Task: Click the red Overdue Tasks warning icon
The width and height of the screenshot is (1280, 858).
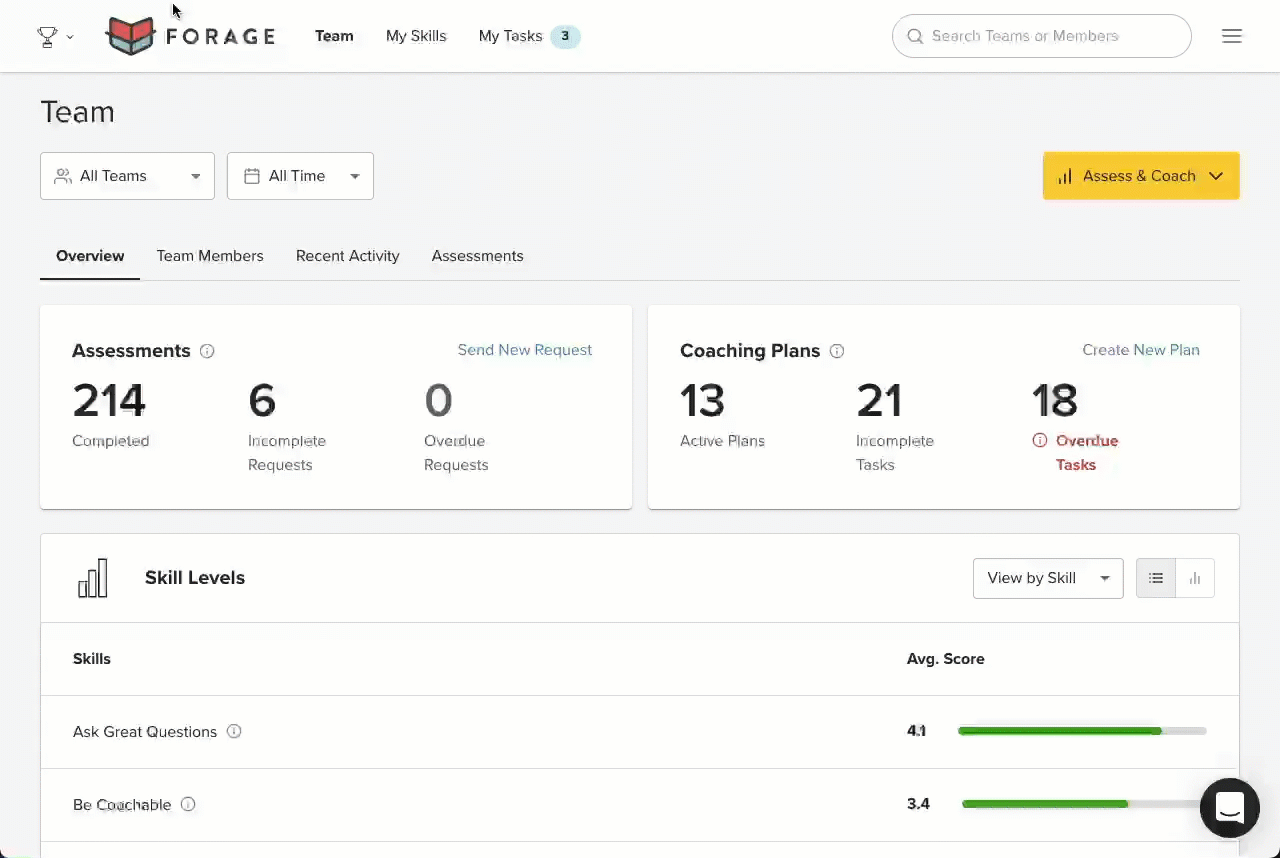Action: [1040, 440]
